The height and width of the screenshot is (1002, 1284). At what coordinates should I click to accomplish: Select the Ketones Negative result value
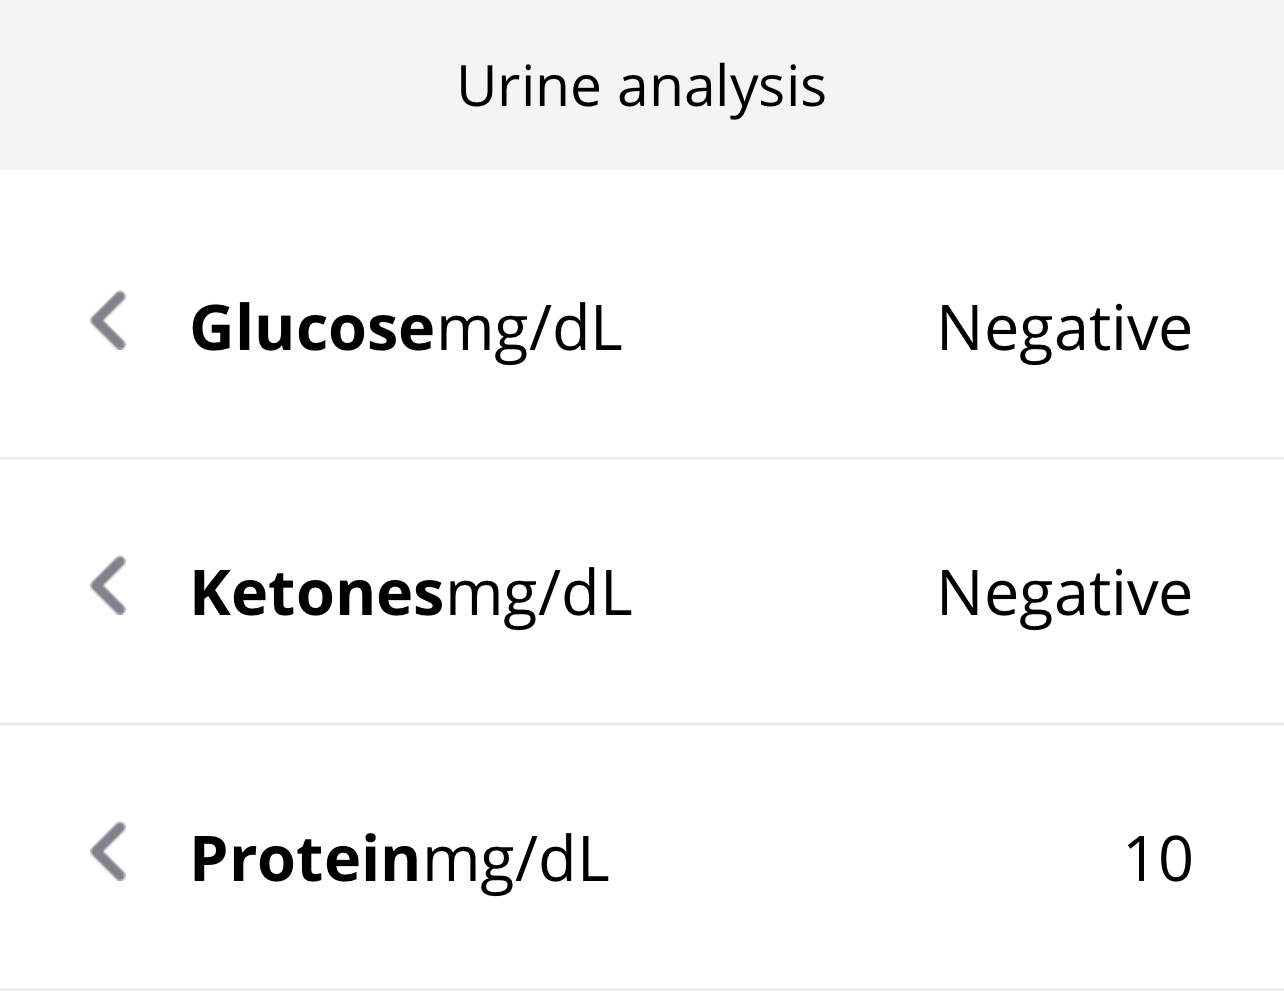point(1064,593)
